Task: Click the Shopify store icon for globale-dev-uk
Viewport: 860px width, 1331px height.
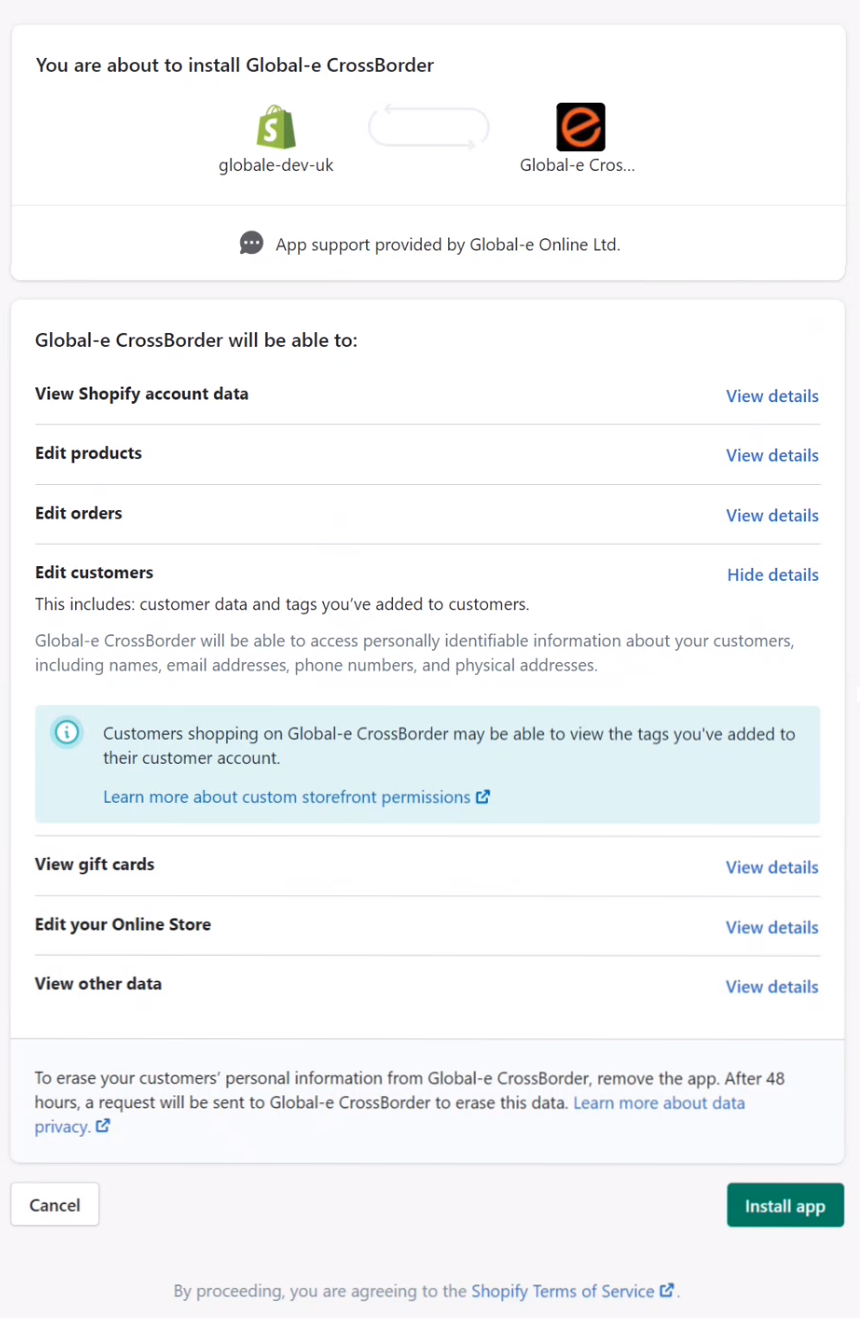Action: [x=276, y=126]
